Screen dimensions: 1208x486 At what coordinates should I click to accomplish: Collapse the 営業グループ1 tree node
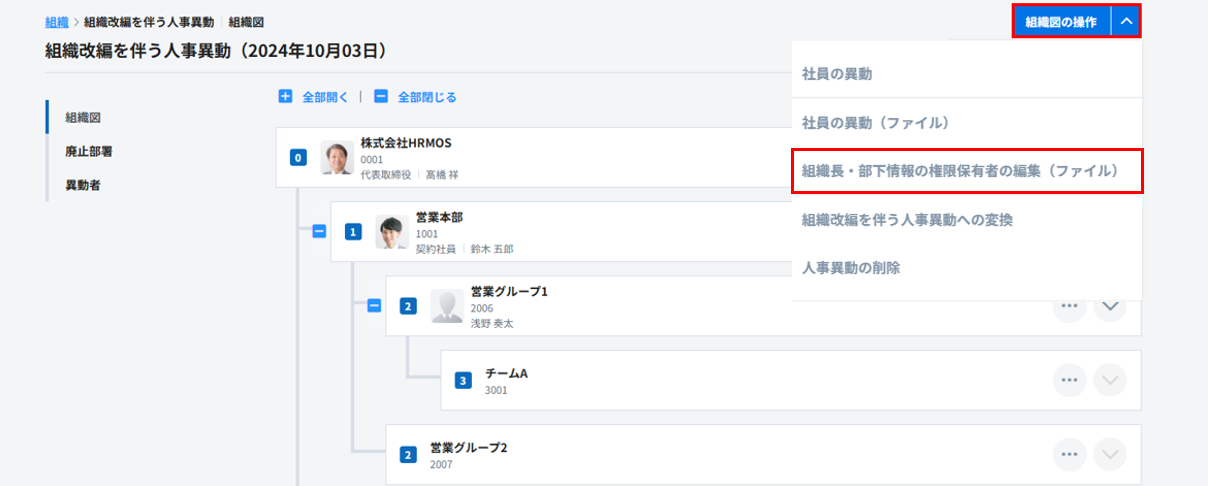[374, 305]
